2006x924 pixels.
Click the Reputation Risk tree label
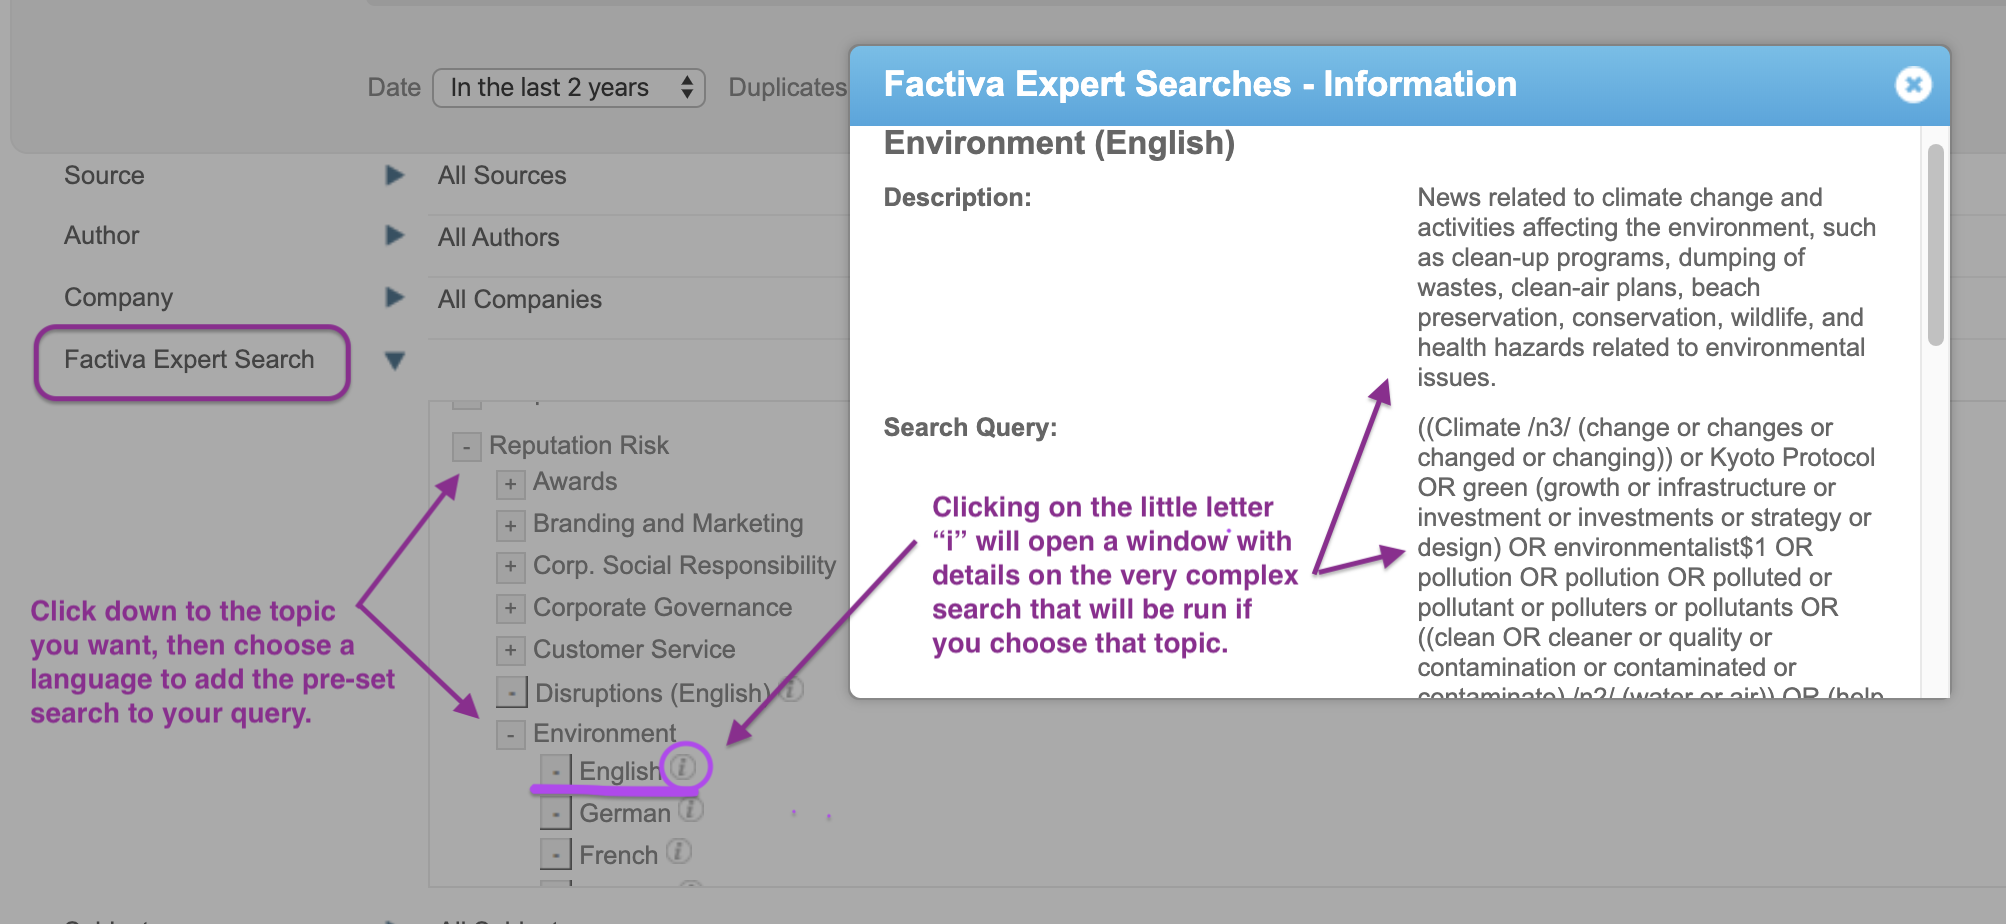click(x=578, y=446)
